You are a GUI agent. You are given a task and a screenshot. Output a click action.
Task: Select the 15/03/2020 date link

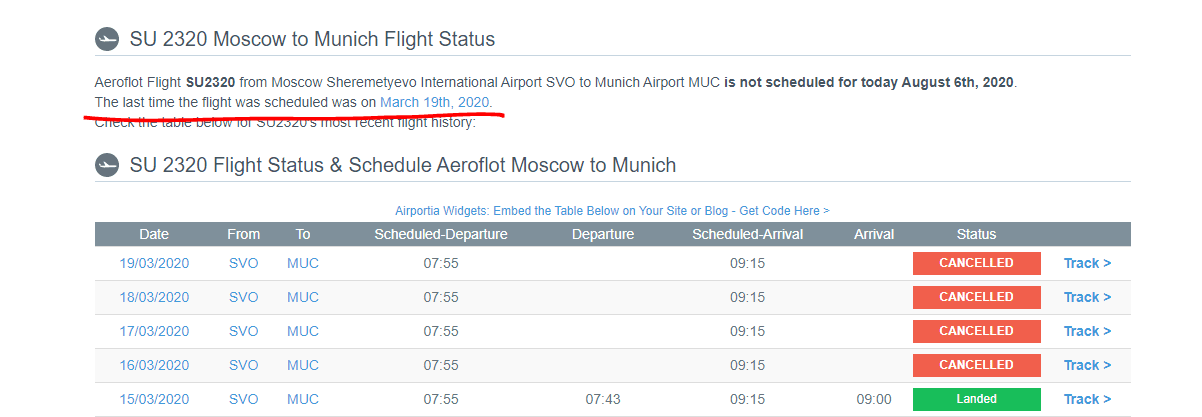pos(154,399)
